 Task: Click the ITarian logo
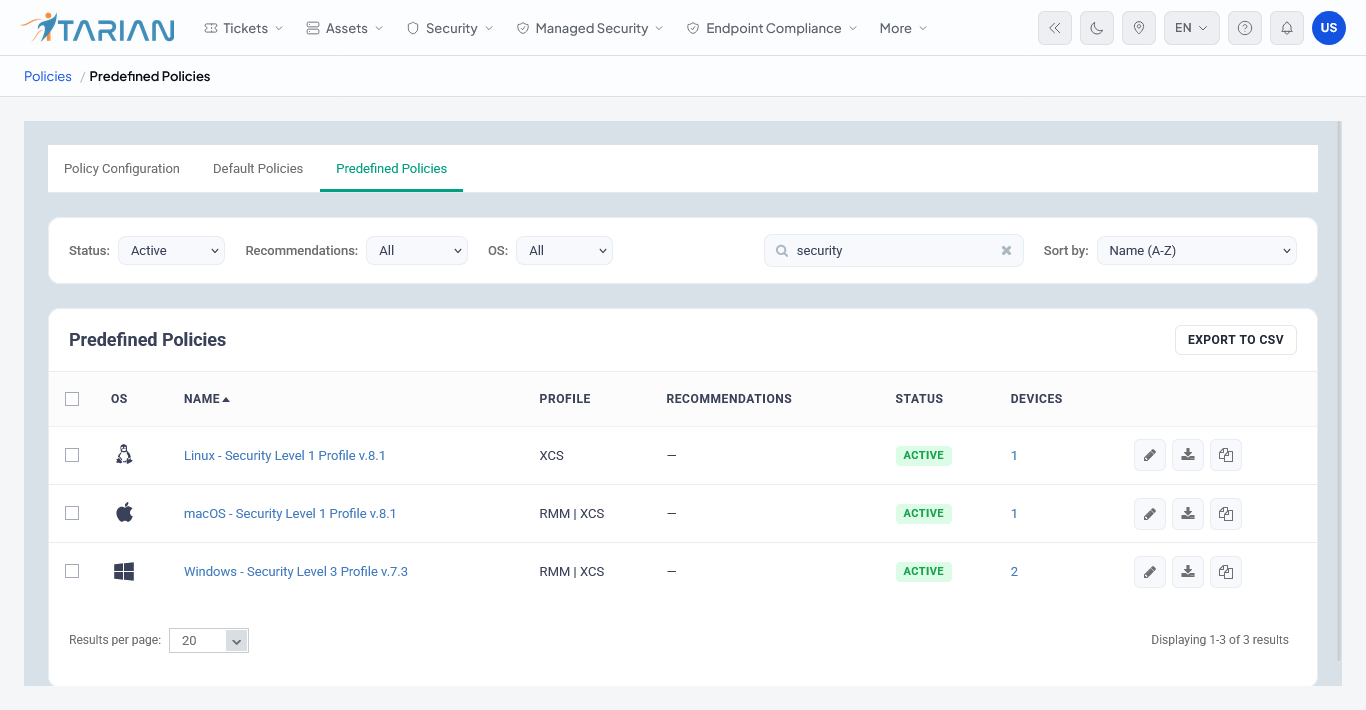pyautogui.click(x=97, y=28)
